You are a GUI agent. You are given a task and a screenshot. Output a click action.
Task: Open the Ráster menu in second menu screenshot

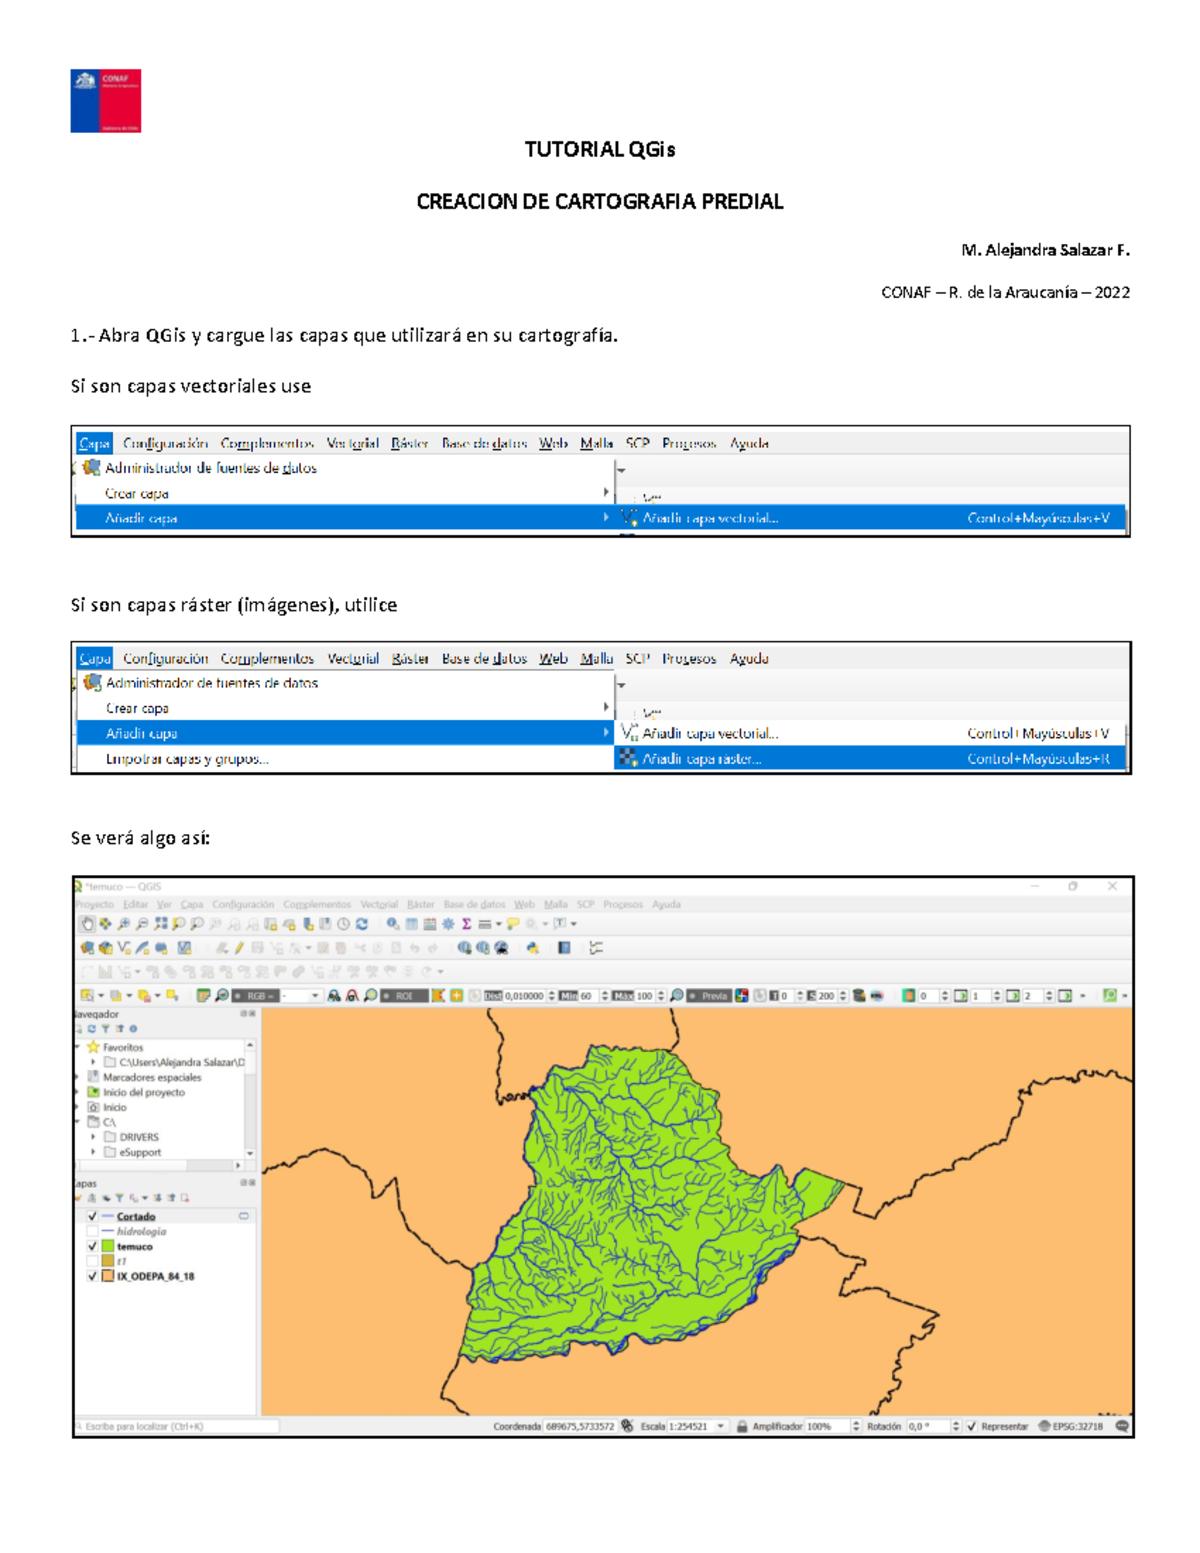(x=410, y=658)
